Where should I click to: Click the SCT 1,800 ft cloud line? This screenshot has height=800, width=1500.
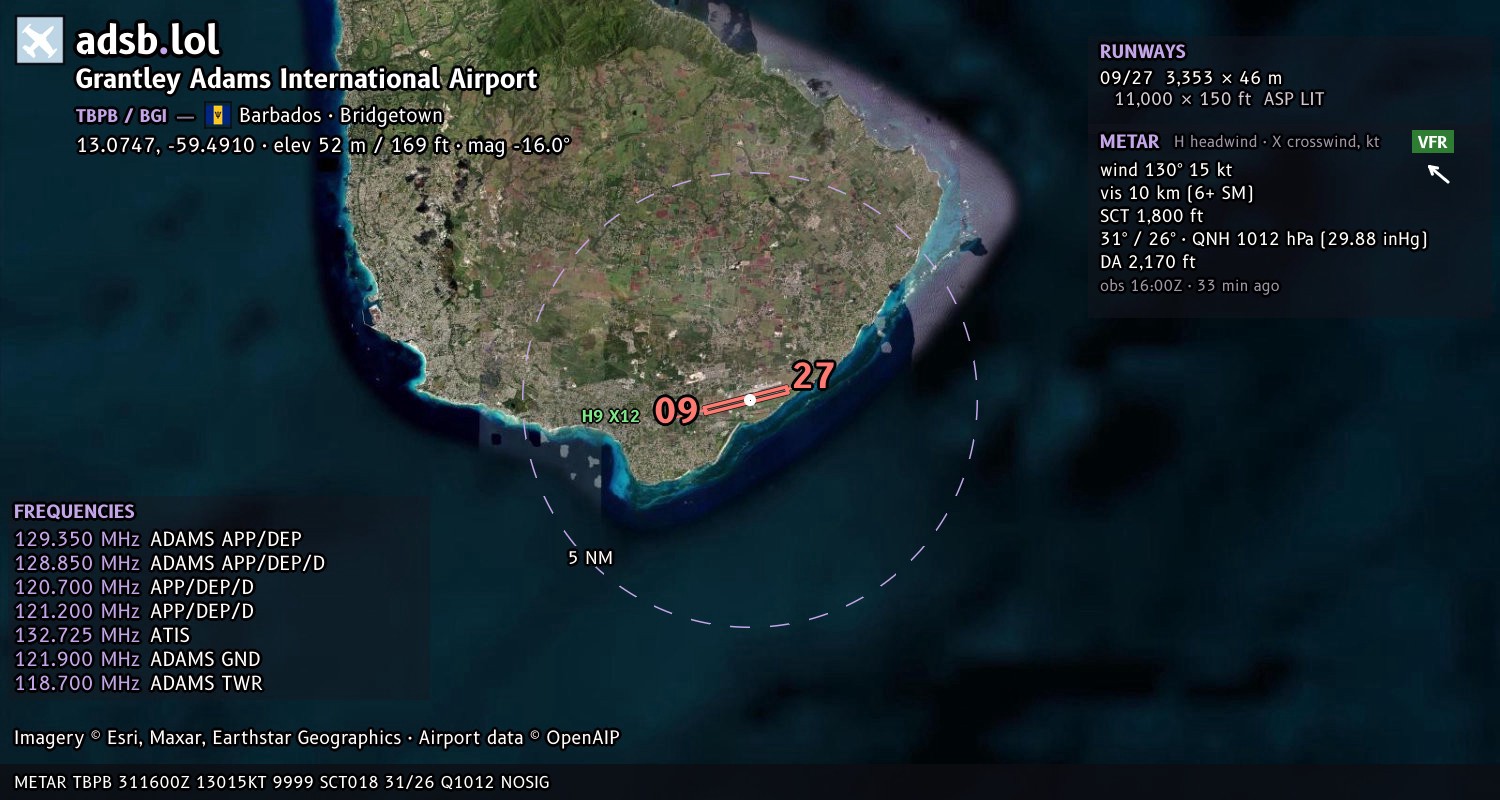click(1152, 216)
